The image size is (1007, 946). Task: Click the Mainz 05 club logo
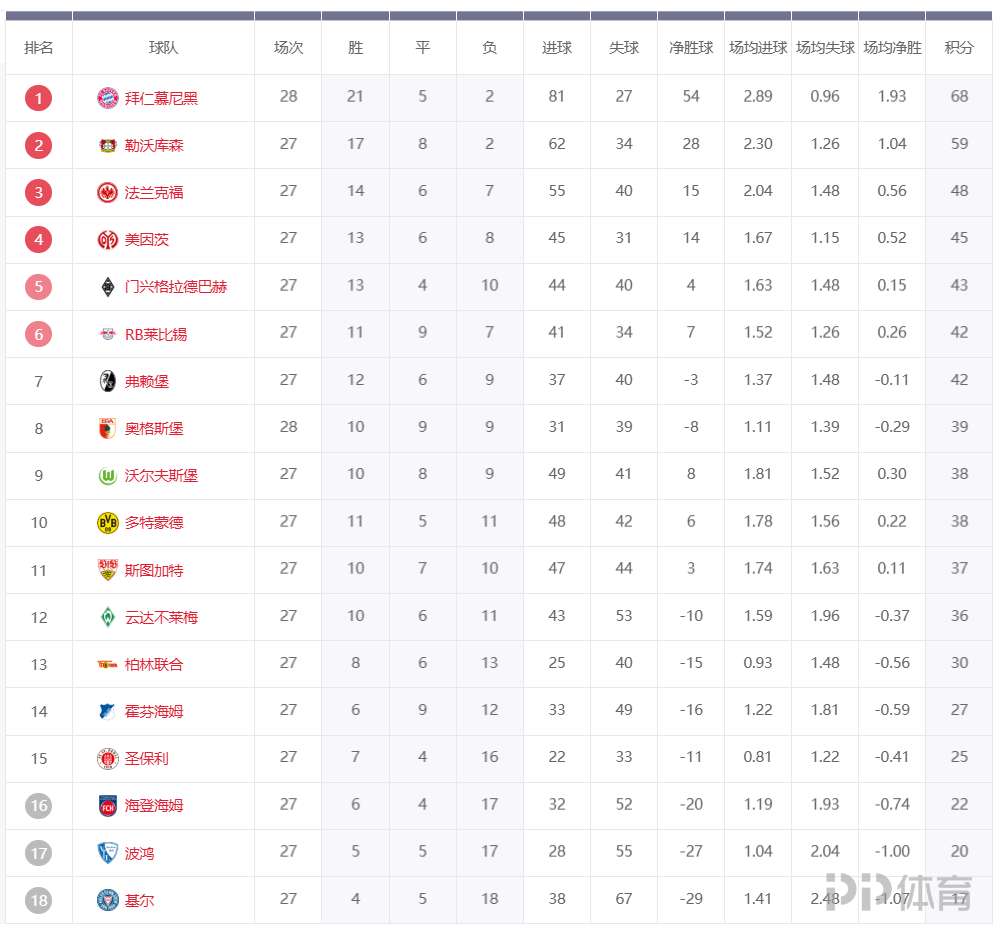[107, 240]
